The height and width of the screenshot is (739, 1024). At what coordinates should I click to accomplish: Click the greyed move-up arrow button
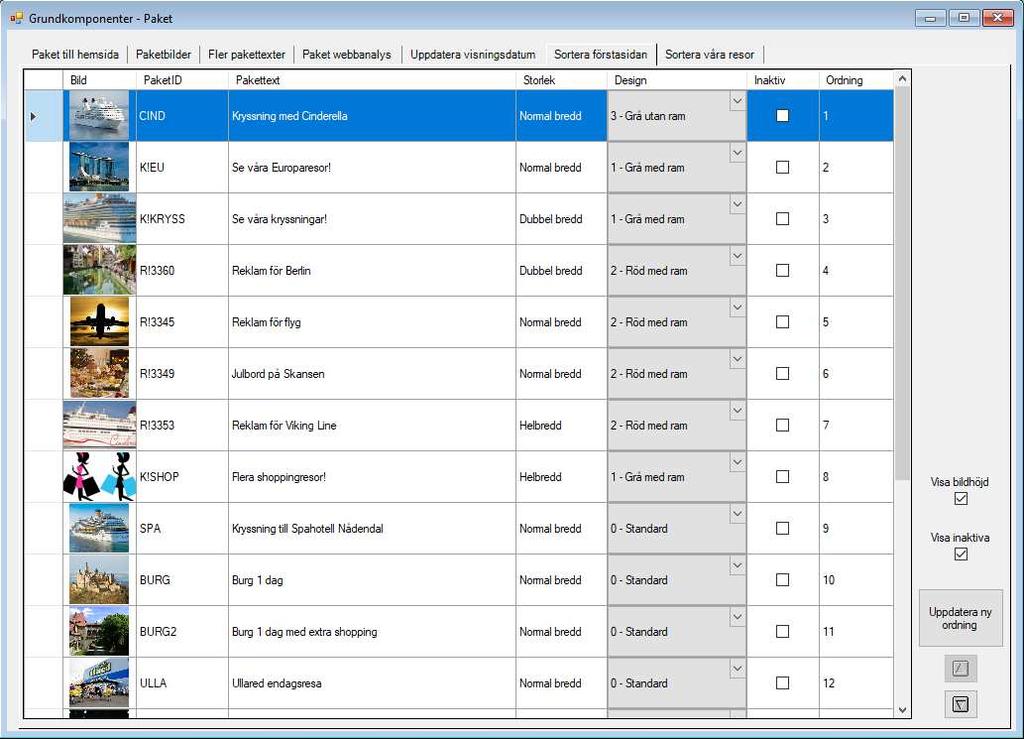click(960, 668)
